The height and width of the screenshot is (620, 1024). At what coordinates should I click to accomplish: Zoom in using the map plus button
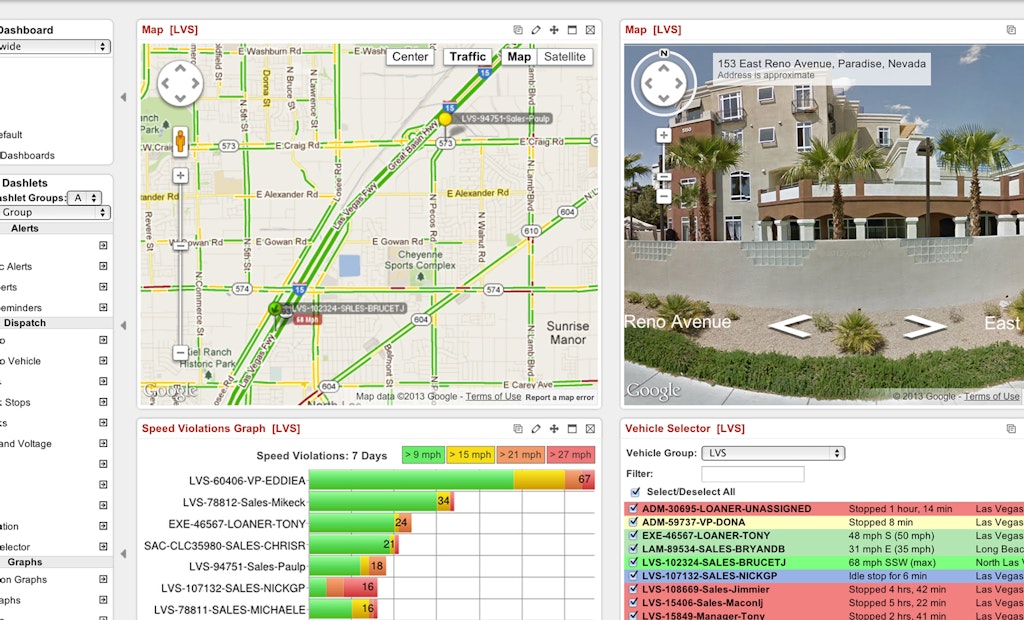tap(180, 176)
